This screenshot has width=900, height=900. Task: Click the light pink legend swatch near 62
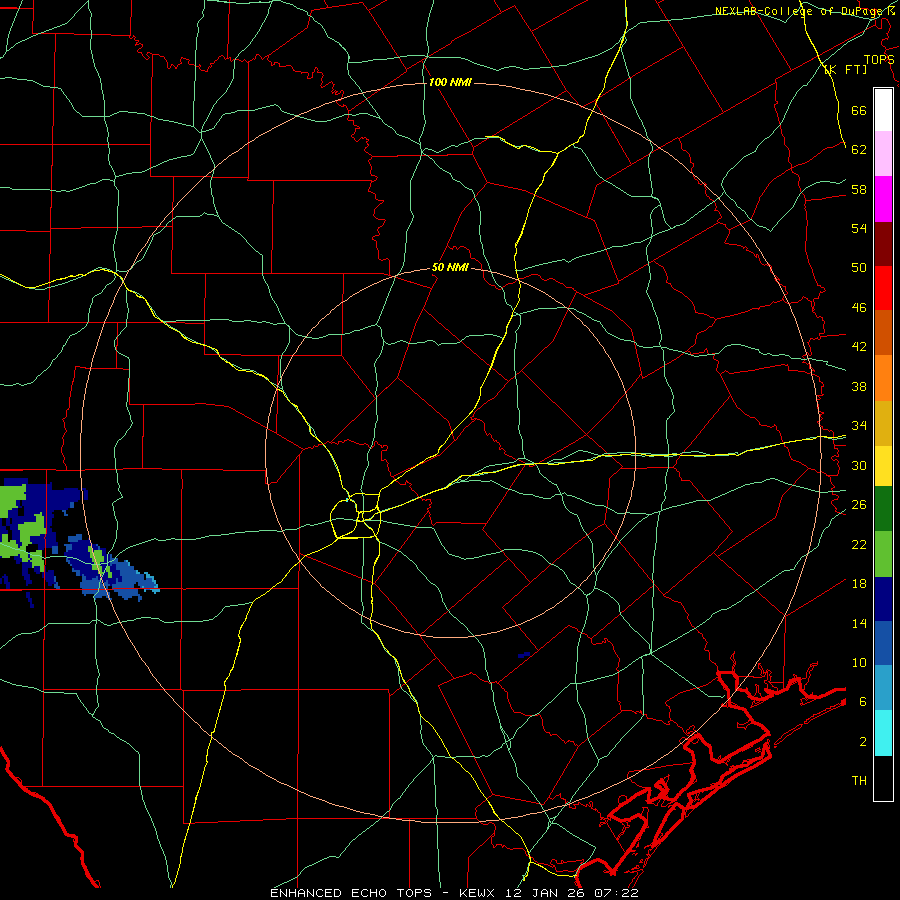pyautogui.click(x=883, y=154)
